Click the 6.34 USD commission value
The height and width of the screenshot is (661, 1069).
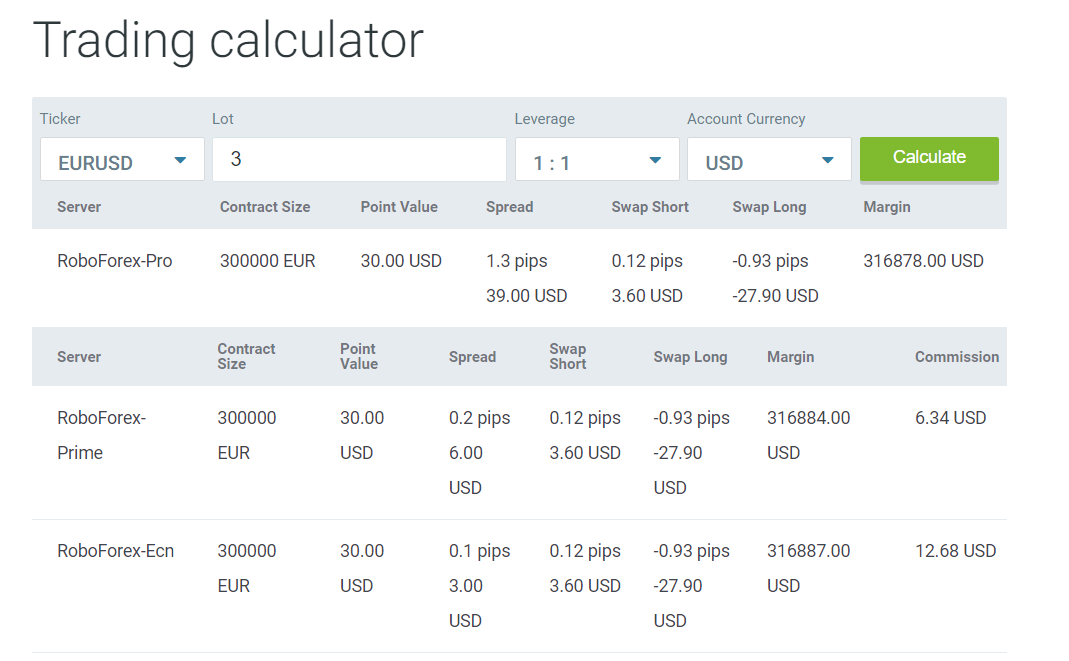[x=950, y=418]
